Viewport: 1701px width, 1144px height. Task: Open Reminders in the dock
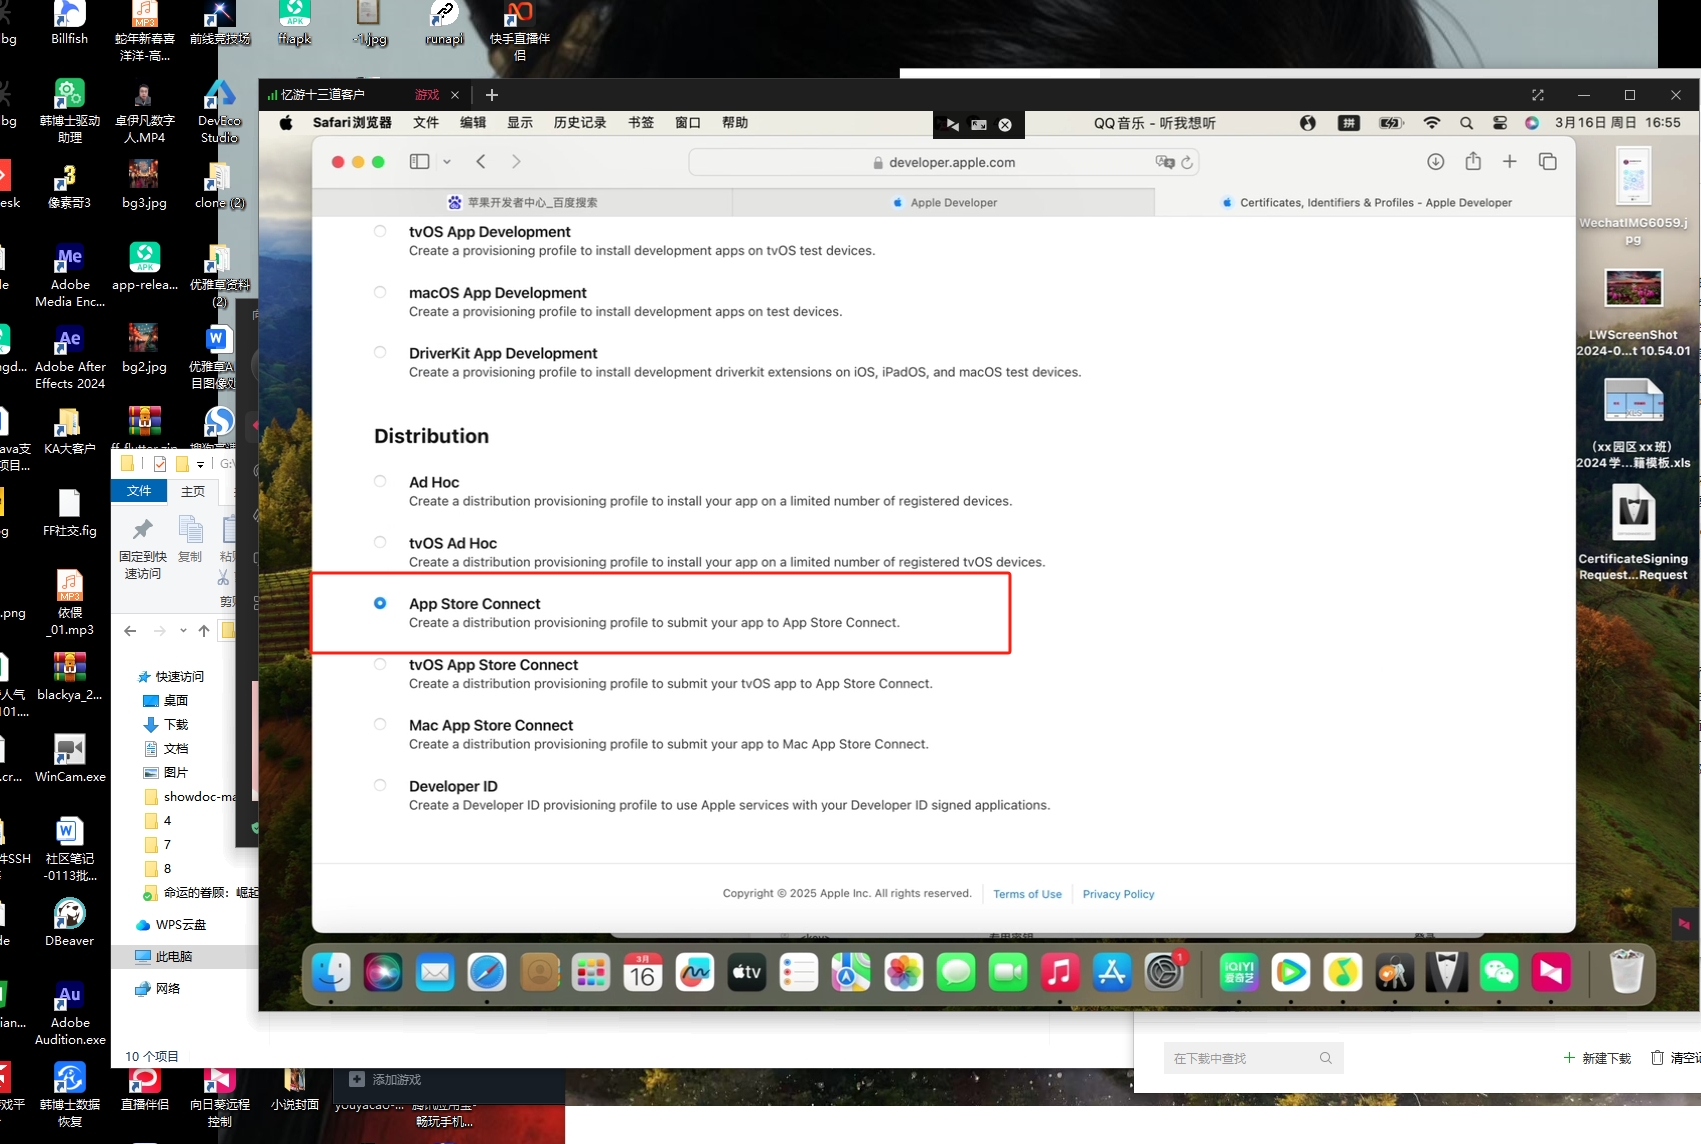(799, 972)
